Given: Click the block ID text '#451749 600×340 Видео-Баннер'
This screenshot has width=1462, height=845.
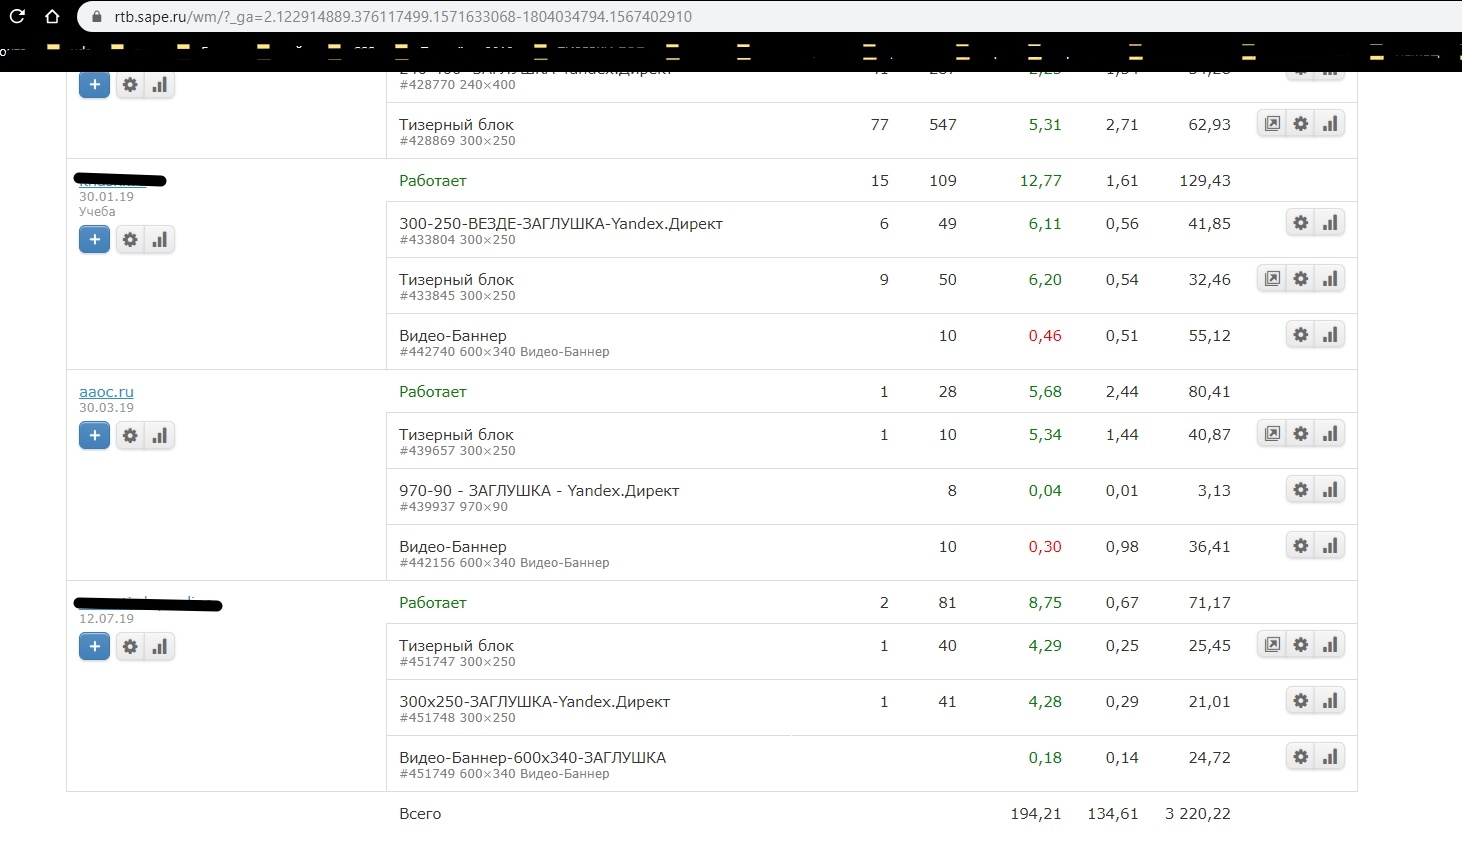Looking at the screenshot, I should (504, 774).
